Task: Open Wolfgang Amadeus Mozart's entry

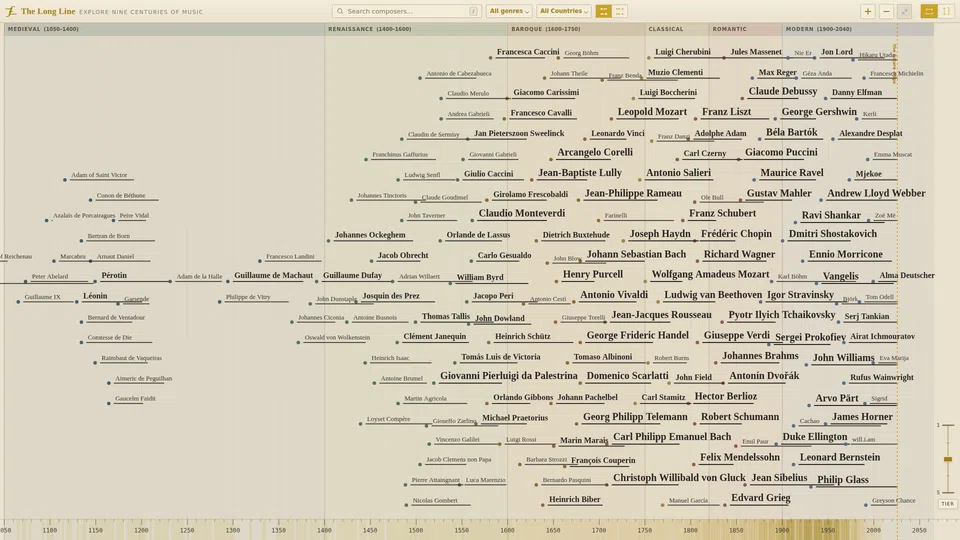Action: coord(710,274)
